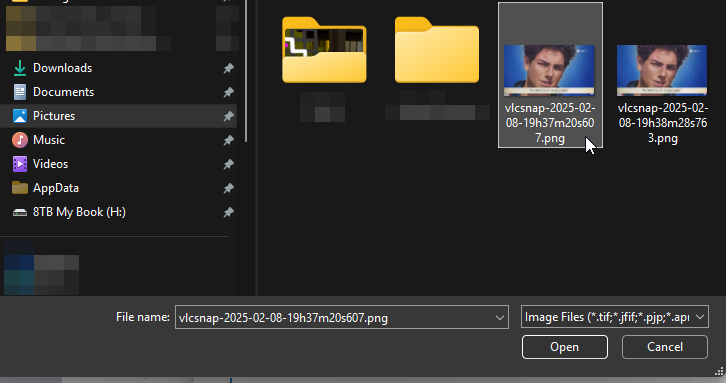Open the Image Files type filter dropdown

(x=614, y=317)
